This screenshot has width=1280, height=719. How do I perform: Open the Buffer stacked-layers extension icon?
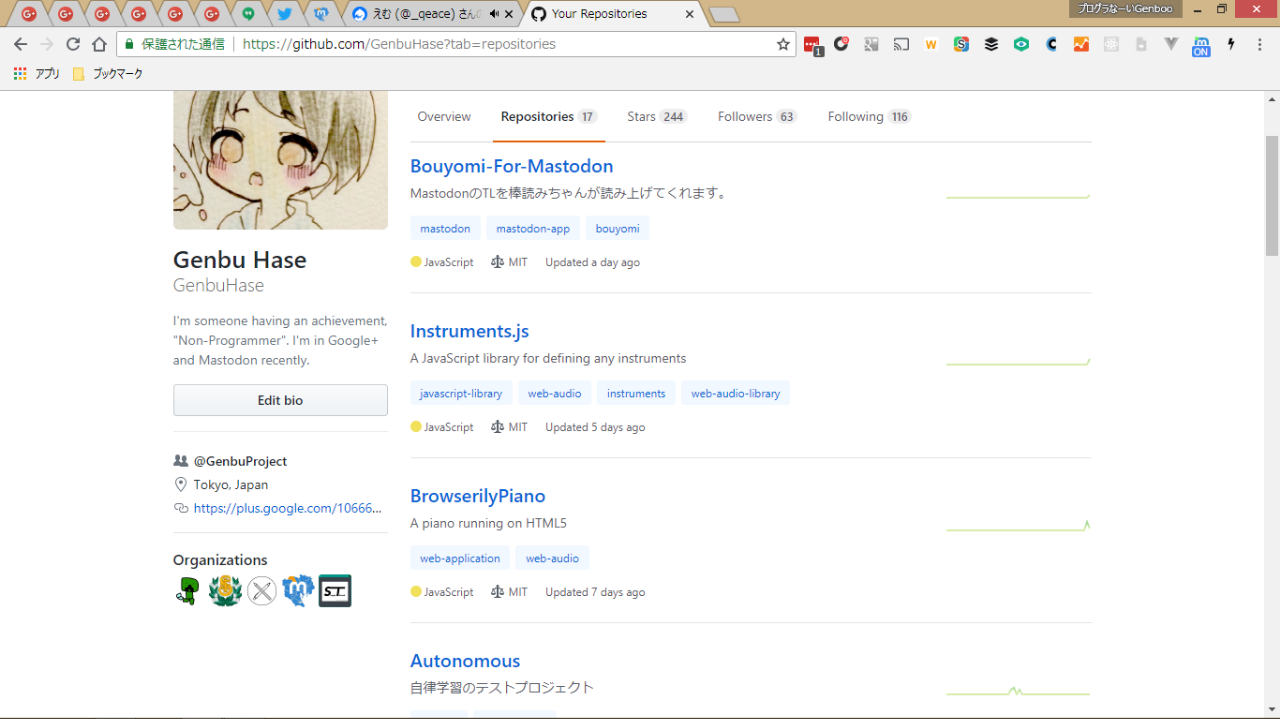click(x=991, y=44)
